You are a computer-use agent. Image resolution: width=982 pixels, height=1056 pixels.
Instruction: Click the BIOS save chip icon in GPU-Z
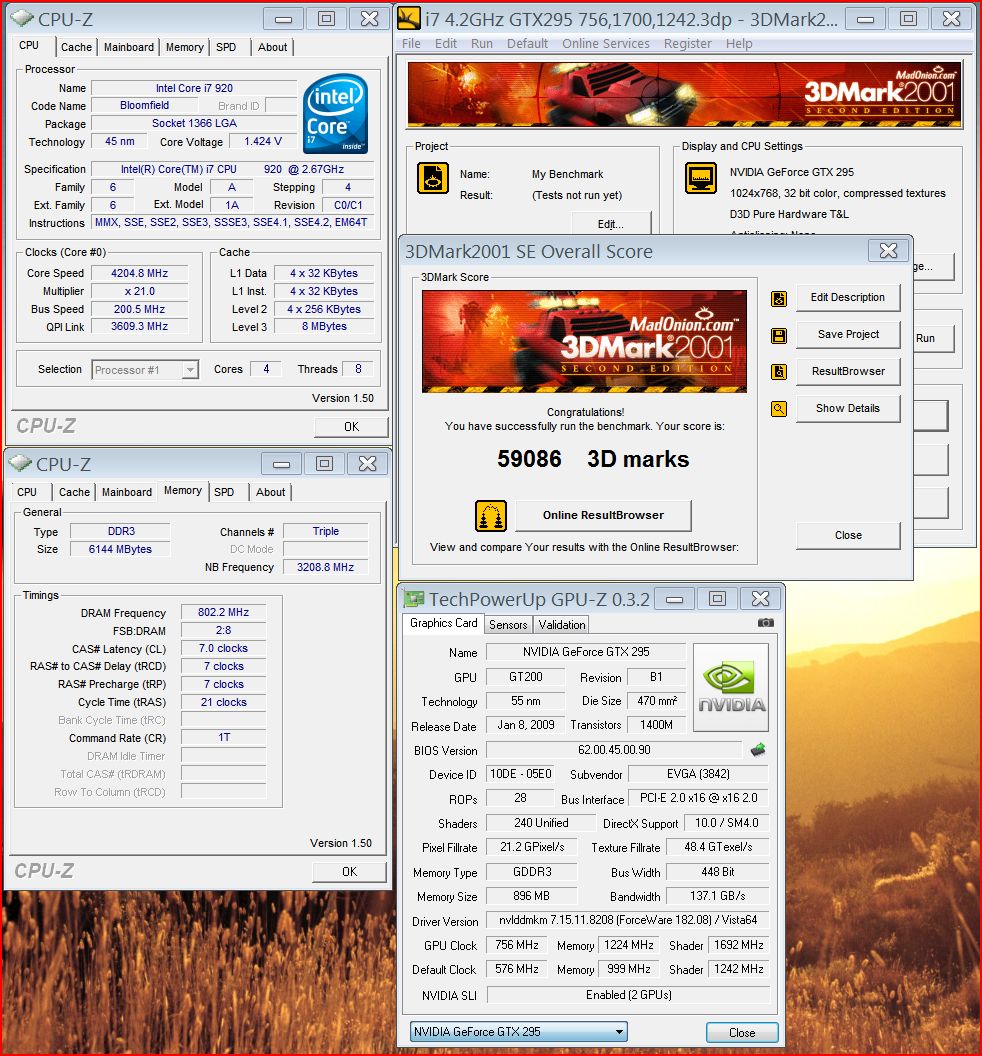[758, 750]
